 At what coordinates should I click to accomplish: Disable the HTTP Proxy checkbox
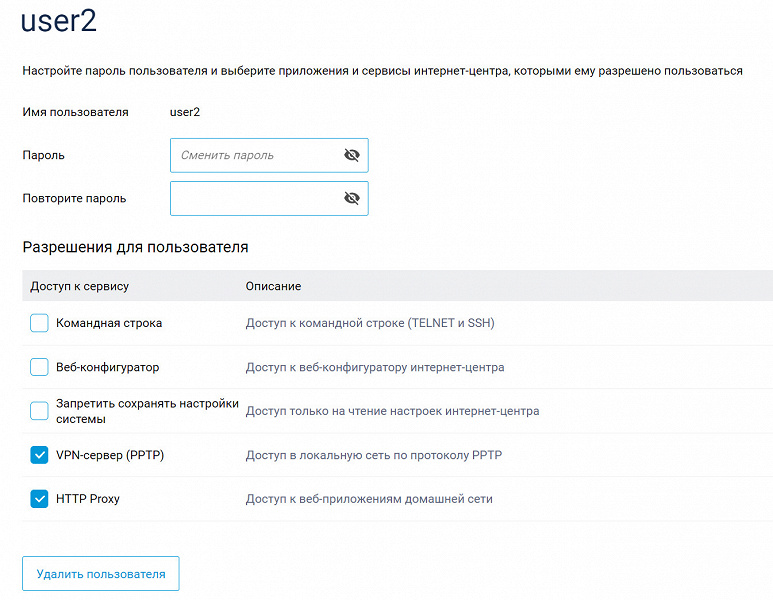point(39,498)
